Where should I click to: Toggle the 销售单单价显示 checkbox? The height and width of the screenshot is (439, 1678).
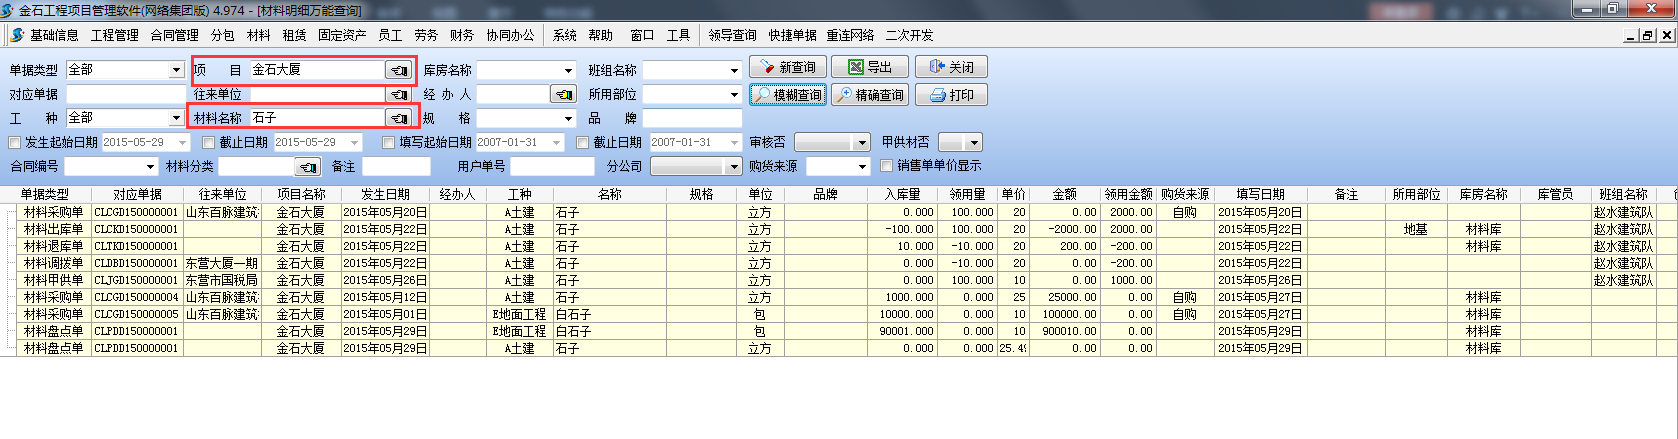886,166
